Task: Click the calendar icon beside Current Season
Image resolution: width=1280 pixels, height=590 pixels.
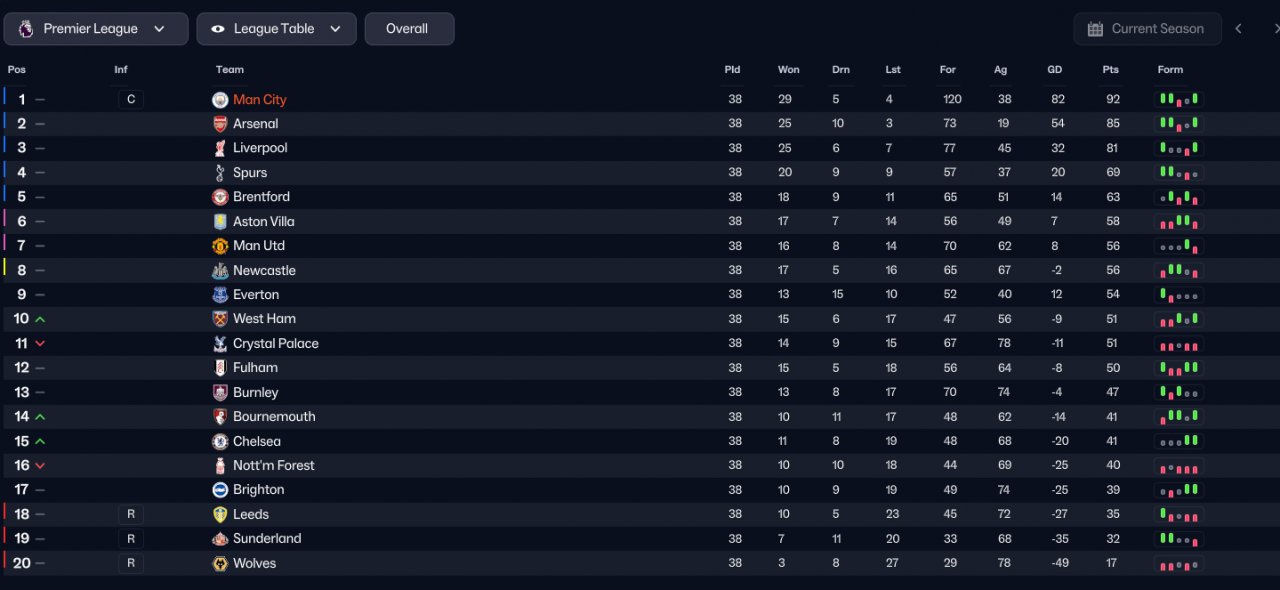Action: tap(1095, 29)
